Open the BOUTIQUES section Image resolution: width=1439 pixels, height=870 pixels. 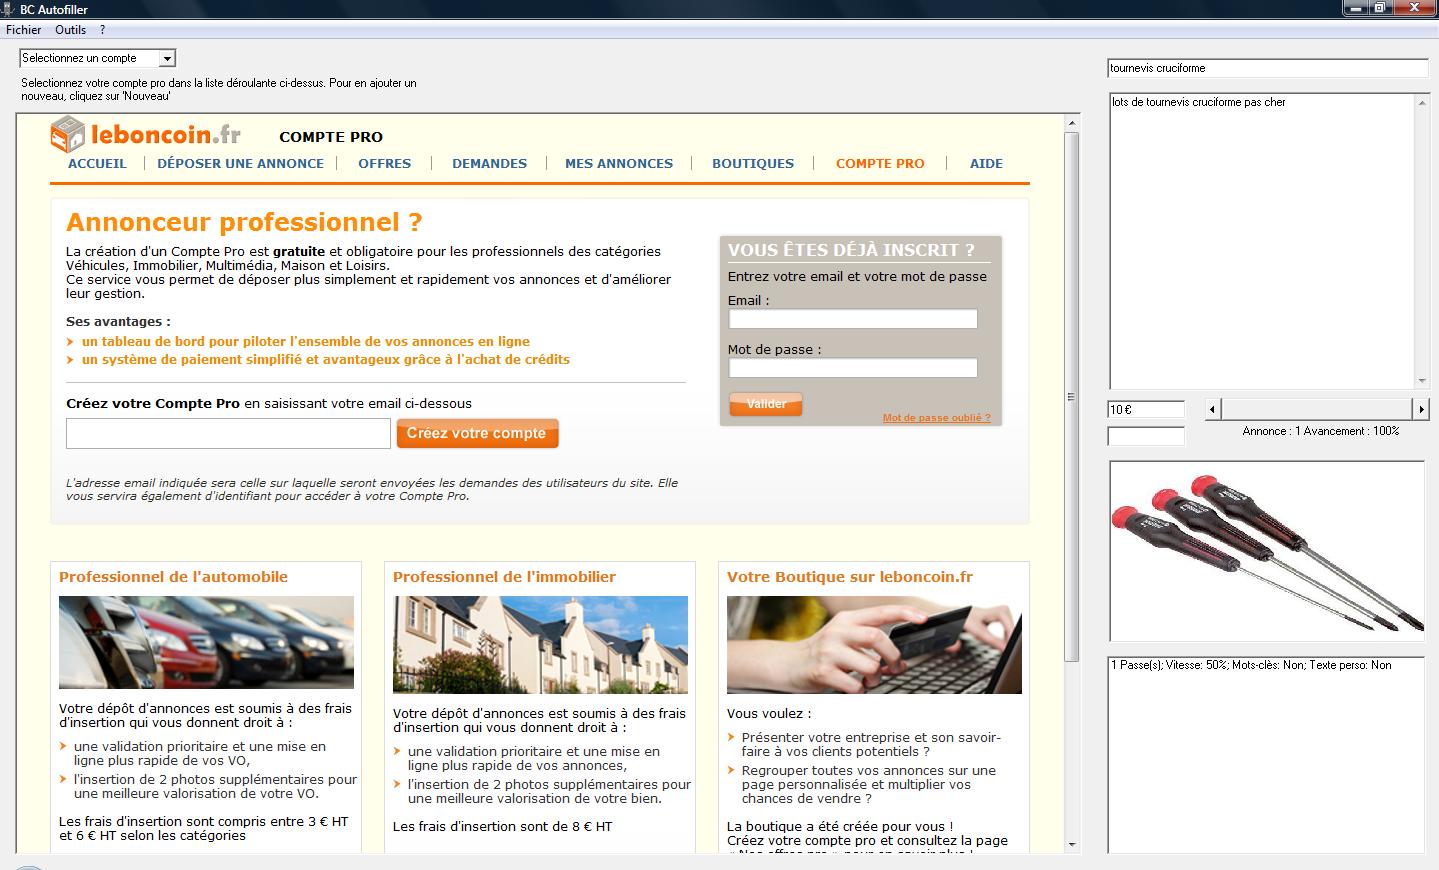(x=753, y=163)
